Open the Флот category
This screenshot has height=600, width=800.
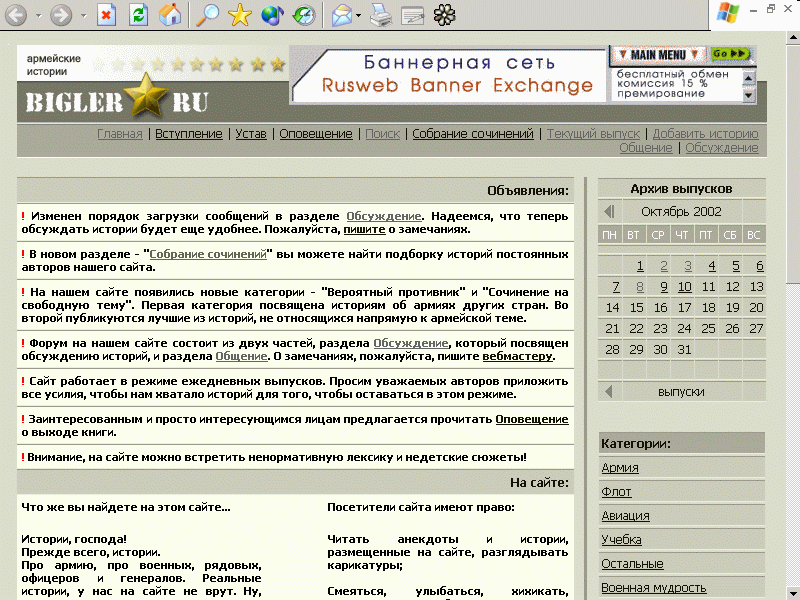[616, 492]
